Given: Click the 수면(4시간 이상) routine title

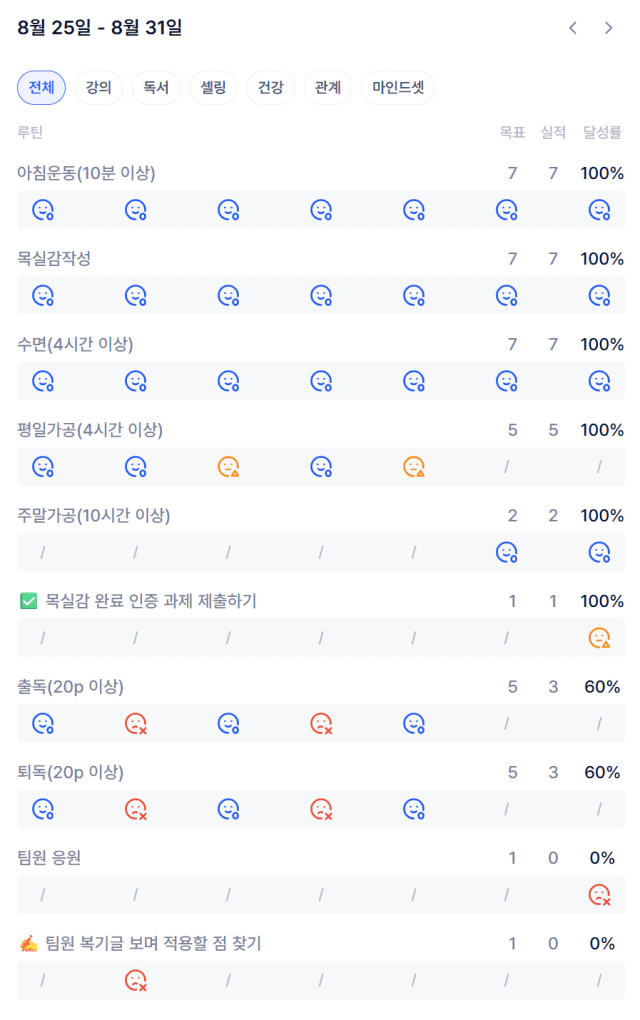Looking at the screenshot, I should (75, 344).
